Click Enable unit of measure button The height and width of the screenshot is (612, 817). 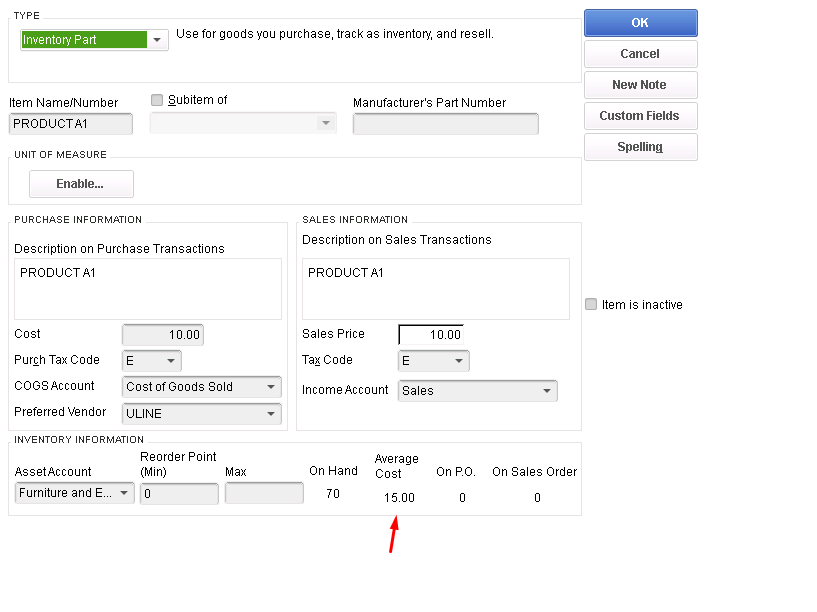[81, 184]
